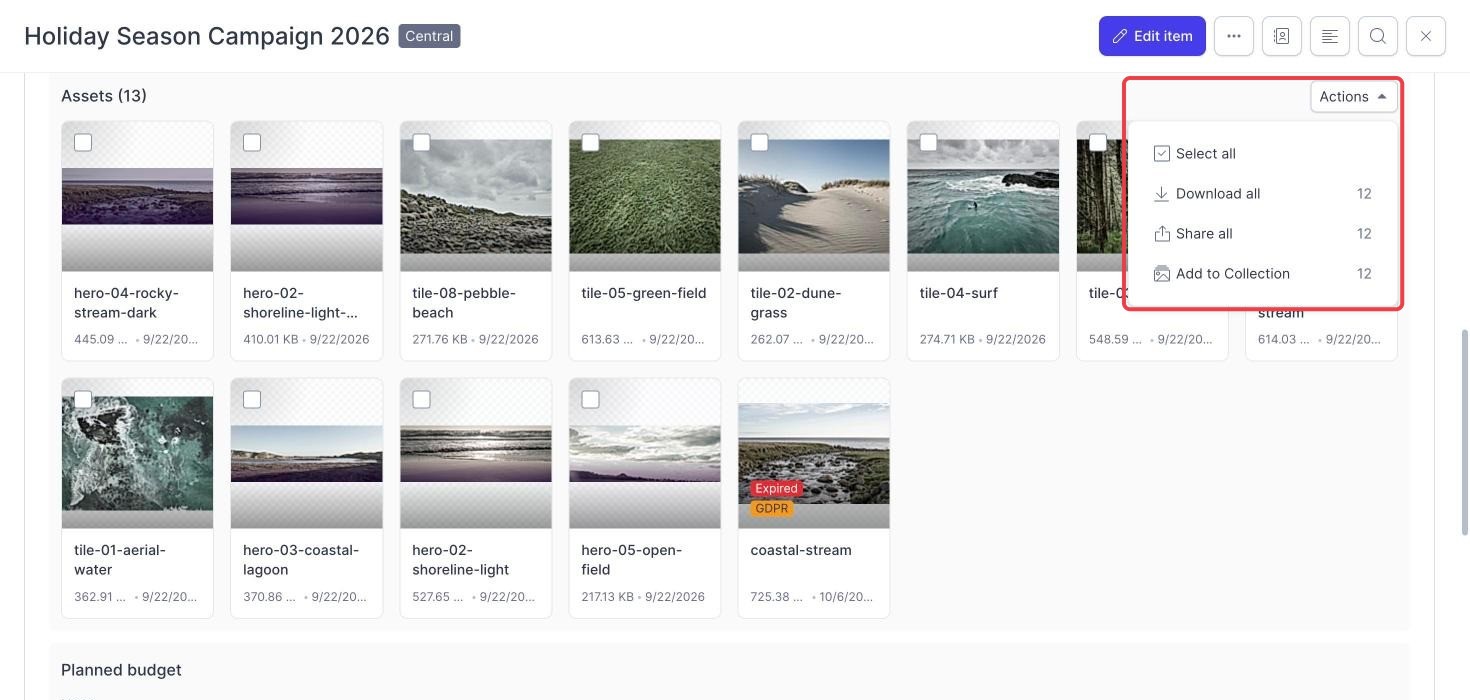Click the "Assets (13)" heading
1470x700 pixels.
pos(104,96)
